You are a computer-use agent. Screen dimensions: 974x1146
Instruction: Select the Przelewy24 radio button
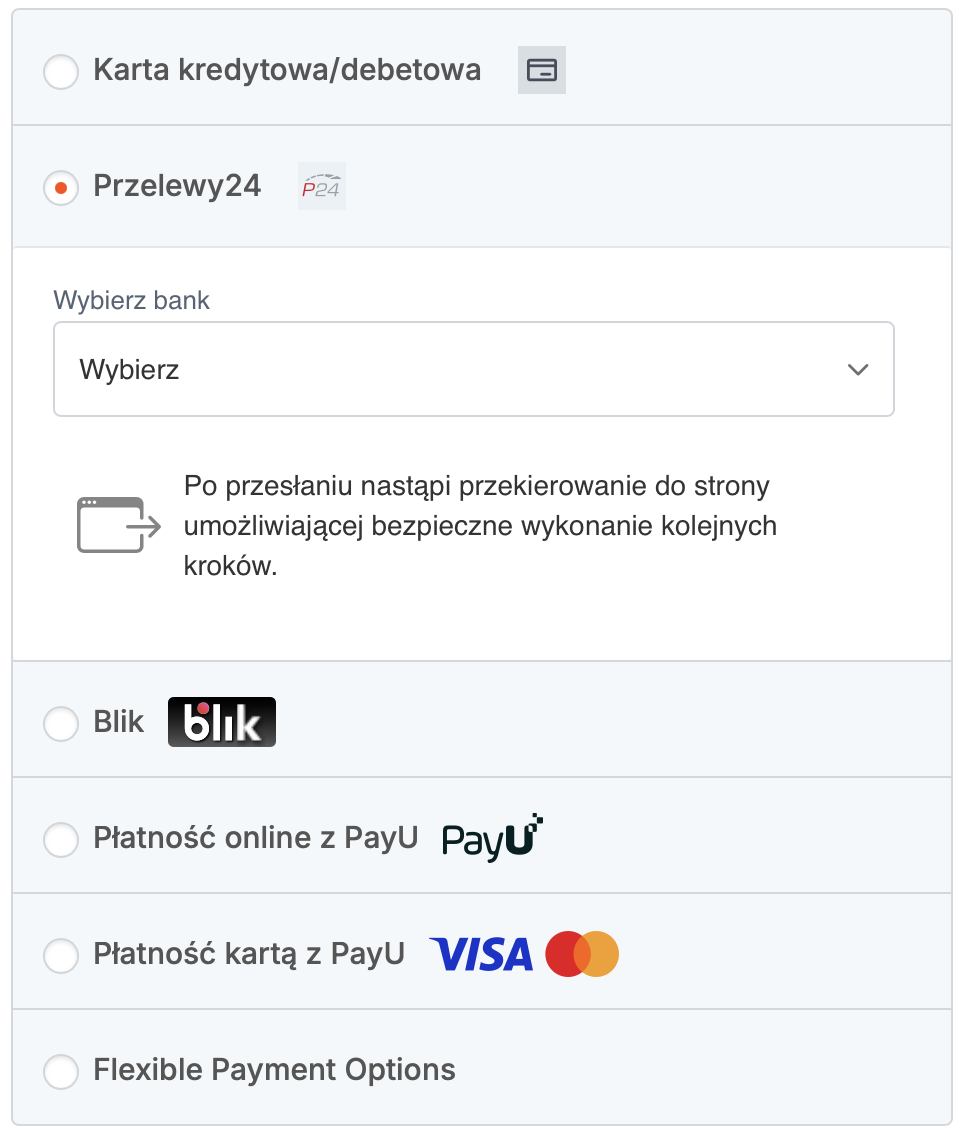coord(61,188)
